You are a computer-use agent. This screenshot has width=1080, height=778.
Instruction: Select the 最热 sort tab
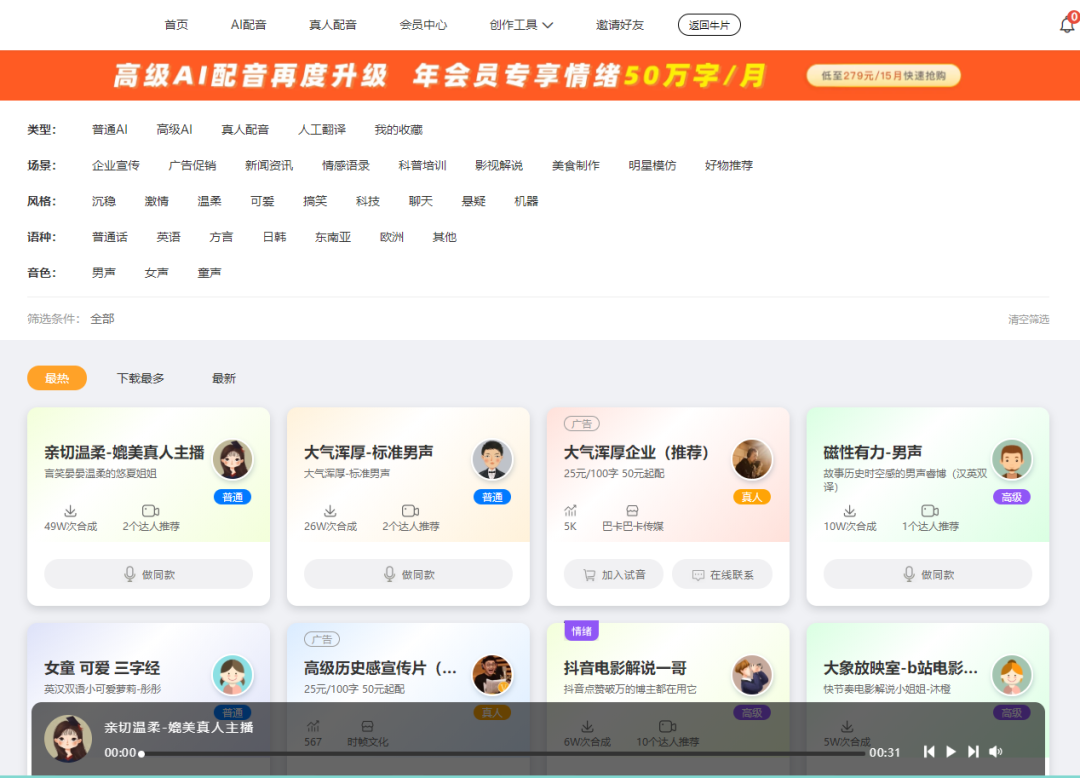coord(57,378)
